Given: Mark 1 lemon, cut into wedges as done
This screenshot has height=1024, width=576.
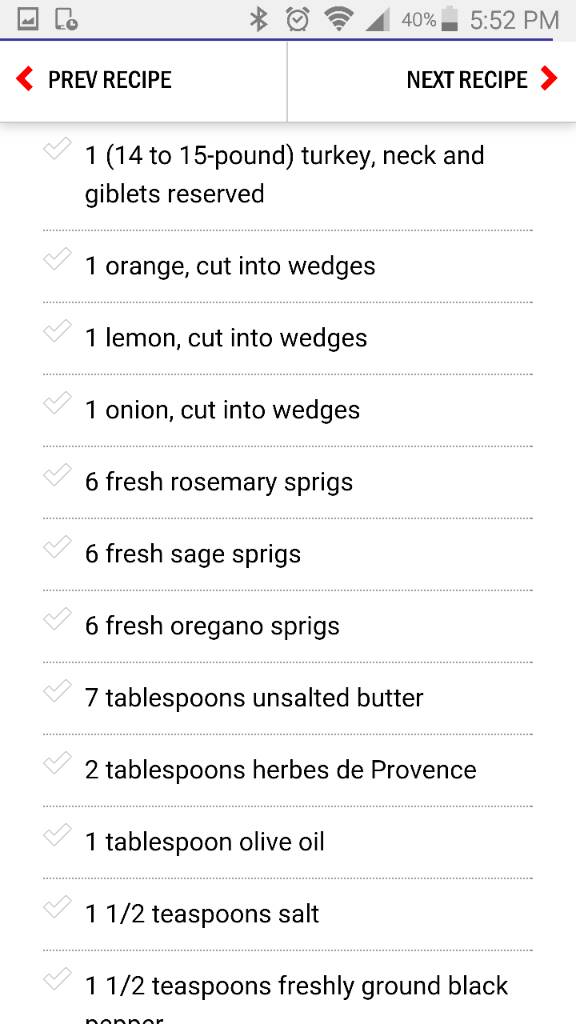Looking at the screenshot, I should click(57, 332).
